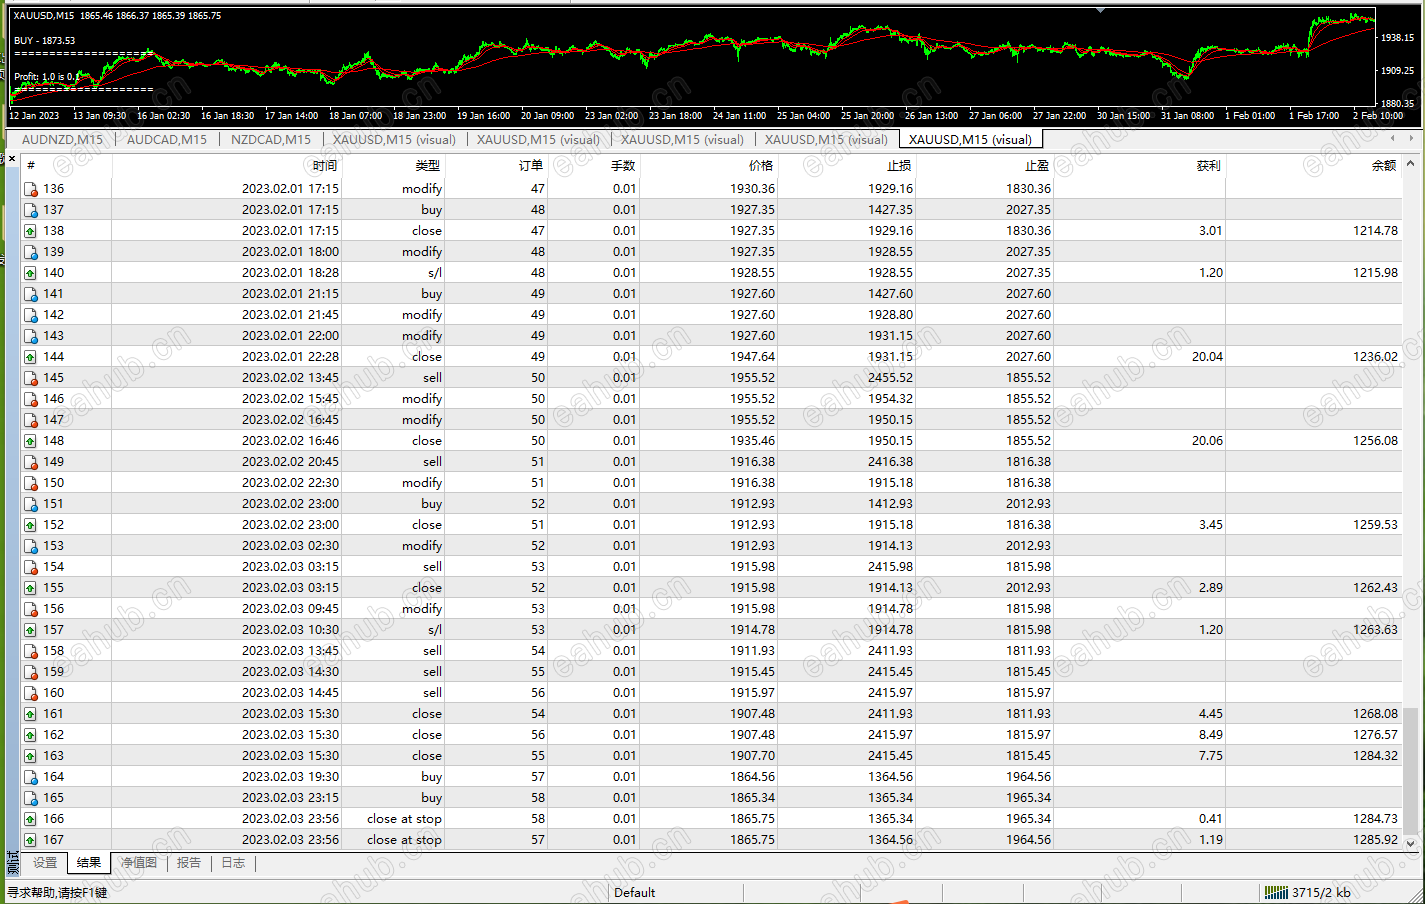This screenshot has width=1425, height=904.
Task: Click the time cell 2023.02.01 18:28
Action: tap(290, 273)
